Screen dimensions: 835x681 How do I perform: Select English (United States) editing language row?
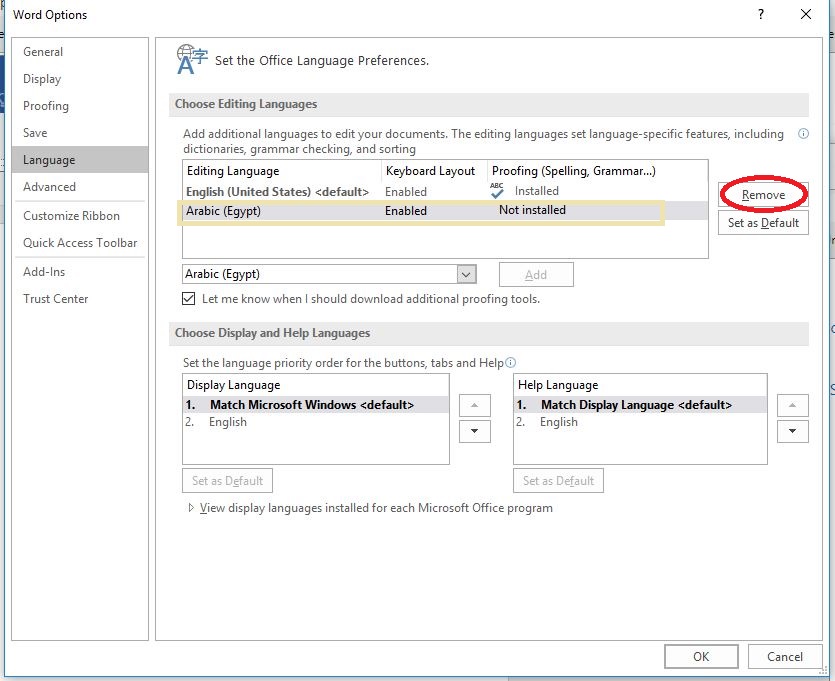pyautogui.click(x=445, y=191)
